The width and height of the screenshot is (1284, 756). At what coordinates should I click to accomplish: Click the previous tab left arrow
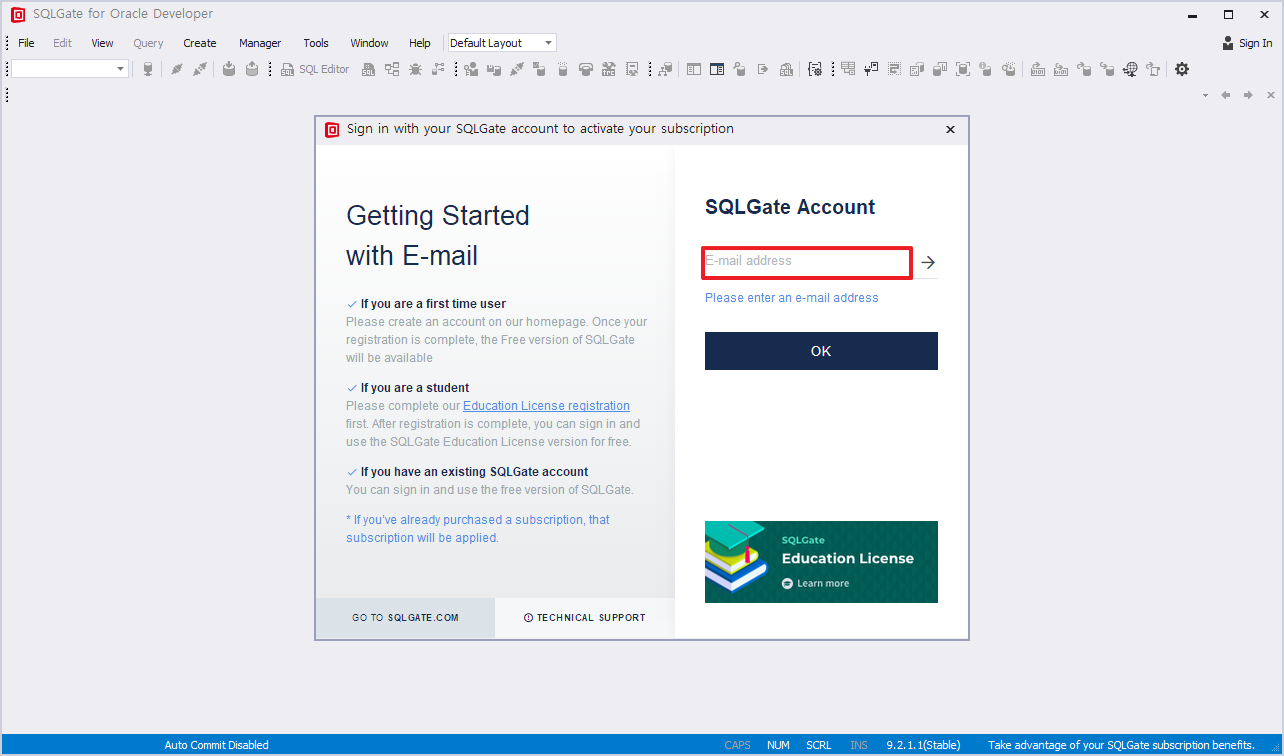[x=1225, y=95]
